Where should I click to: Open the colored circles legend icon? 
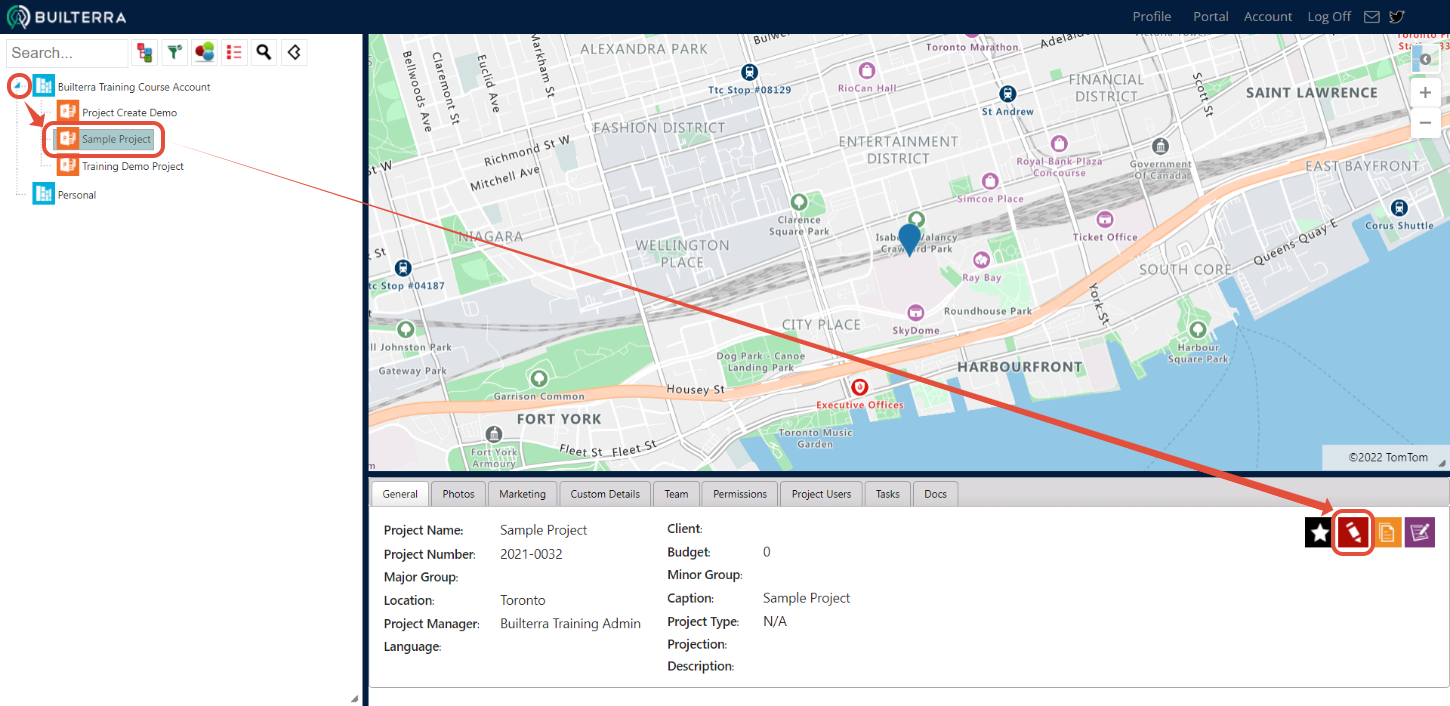pyautogui.click(x=205, y=52)
